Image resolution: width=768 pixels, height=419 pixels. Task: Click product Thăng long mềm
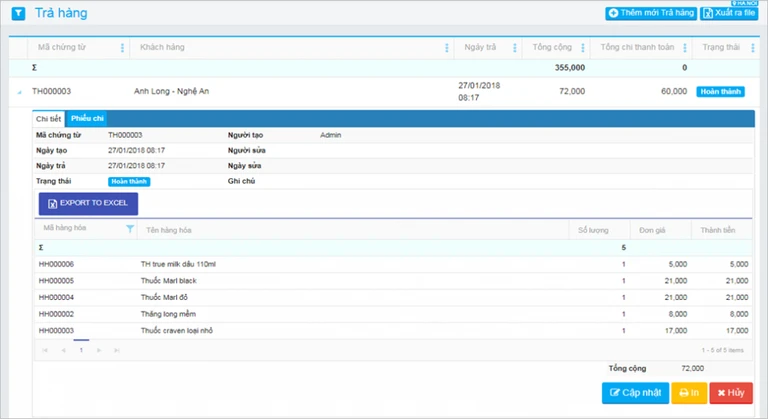tap(168, 314)
